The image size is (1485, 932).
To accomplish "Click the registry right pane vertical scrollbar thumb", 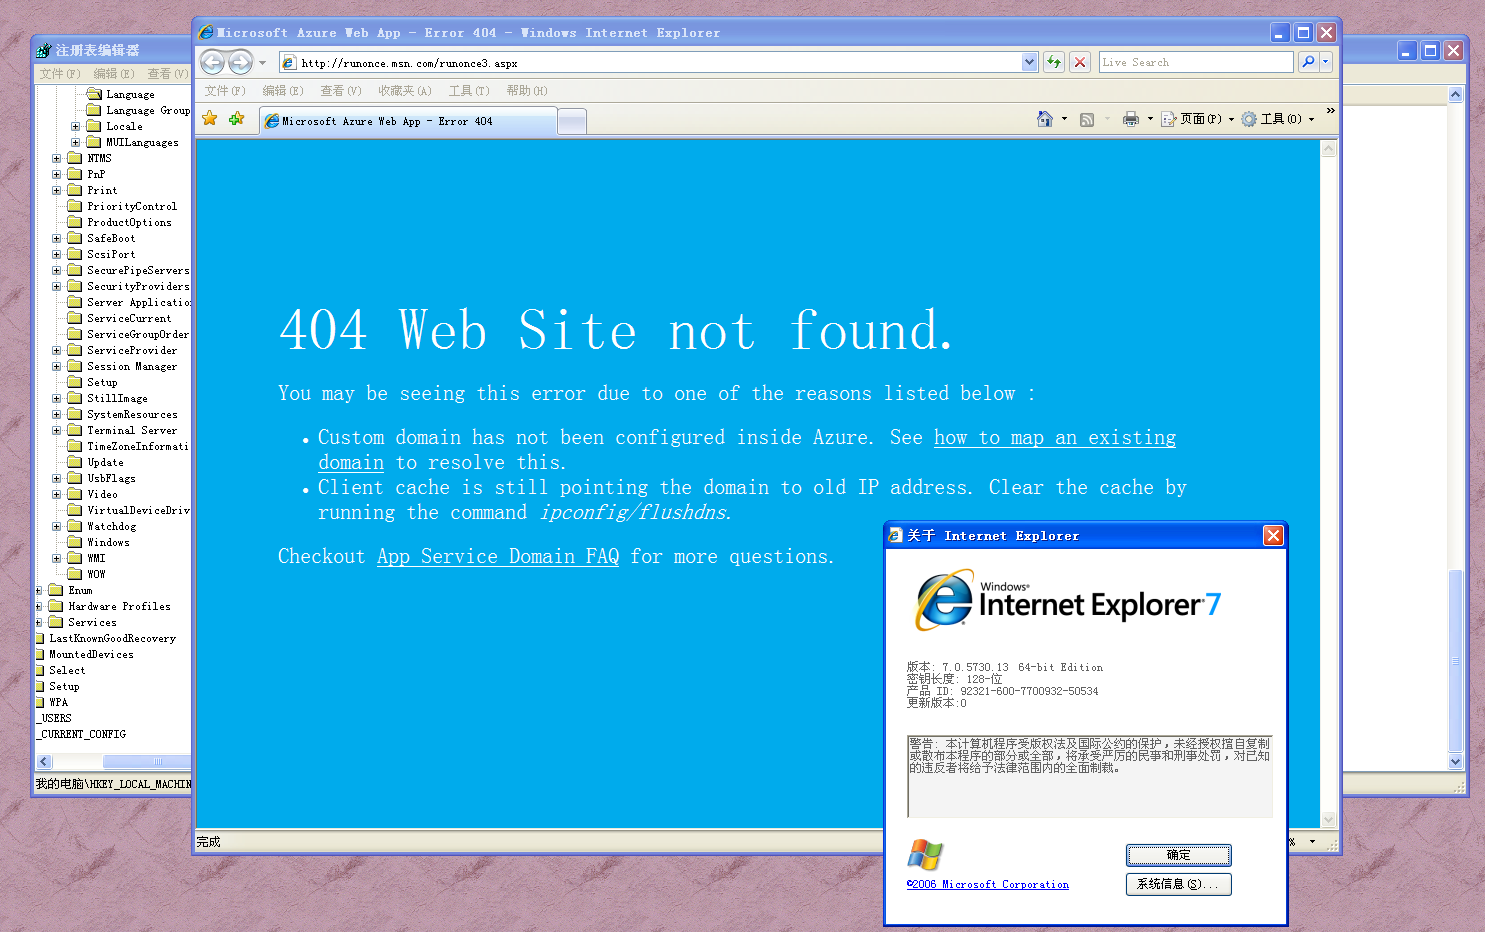I will point(1456,661).
